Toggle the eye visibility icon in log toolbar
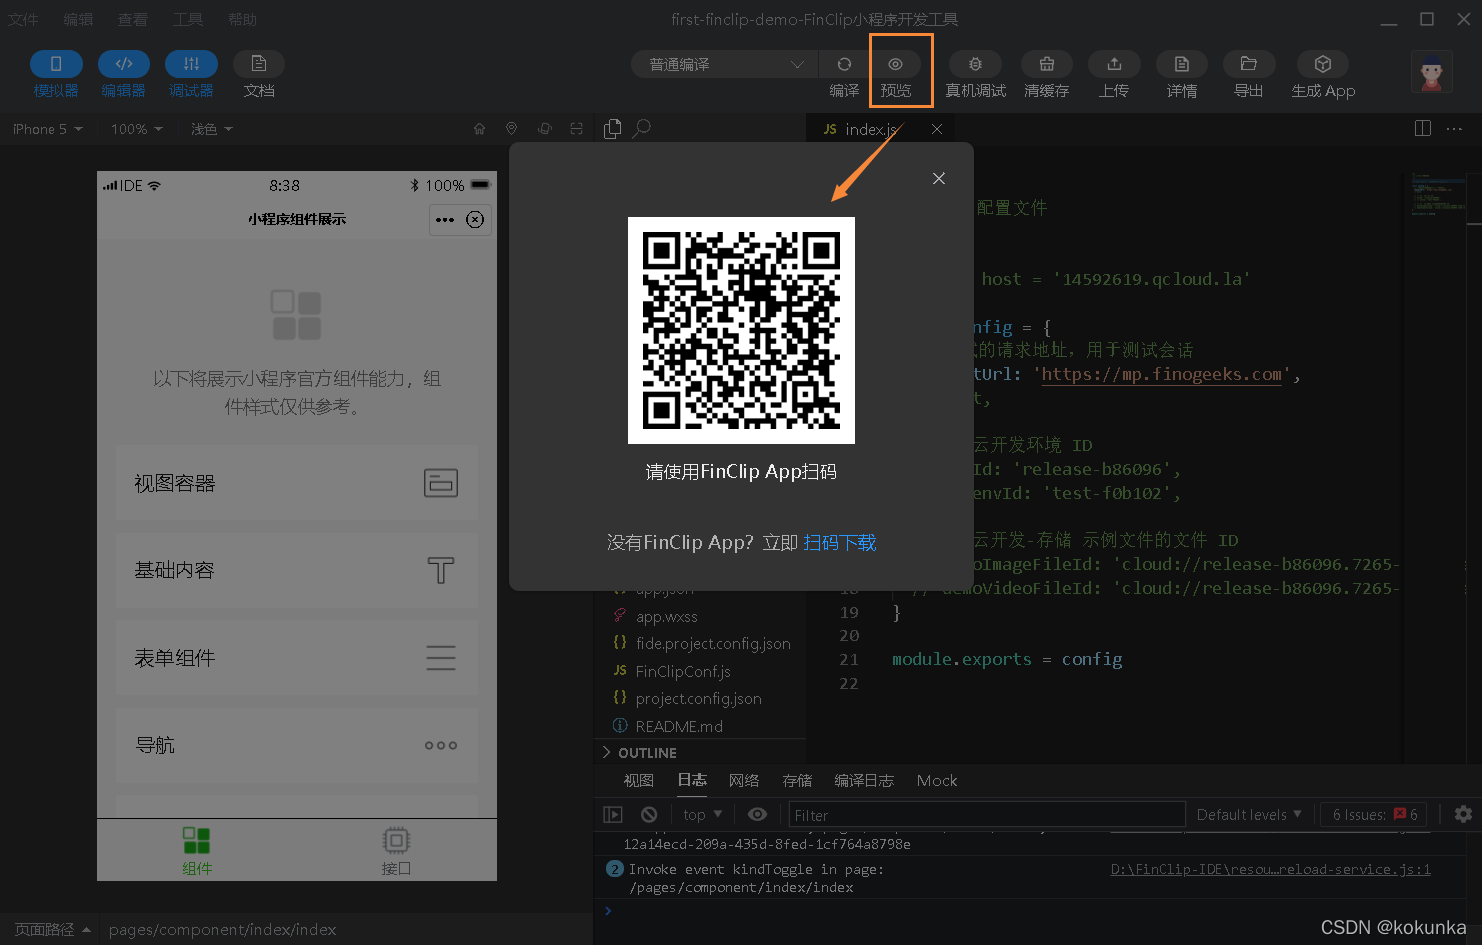The image size is (1482, 945). click(x=757, y=814)
